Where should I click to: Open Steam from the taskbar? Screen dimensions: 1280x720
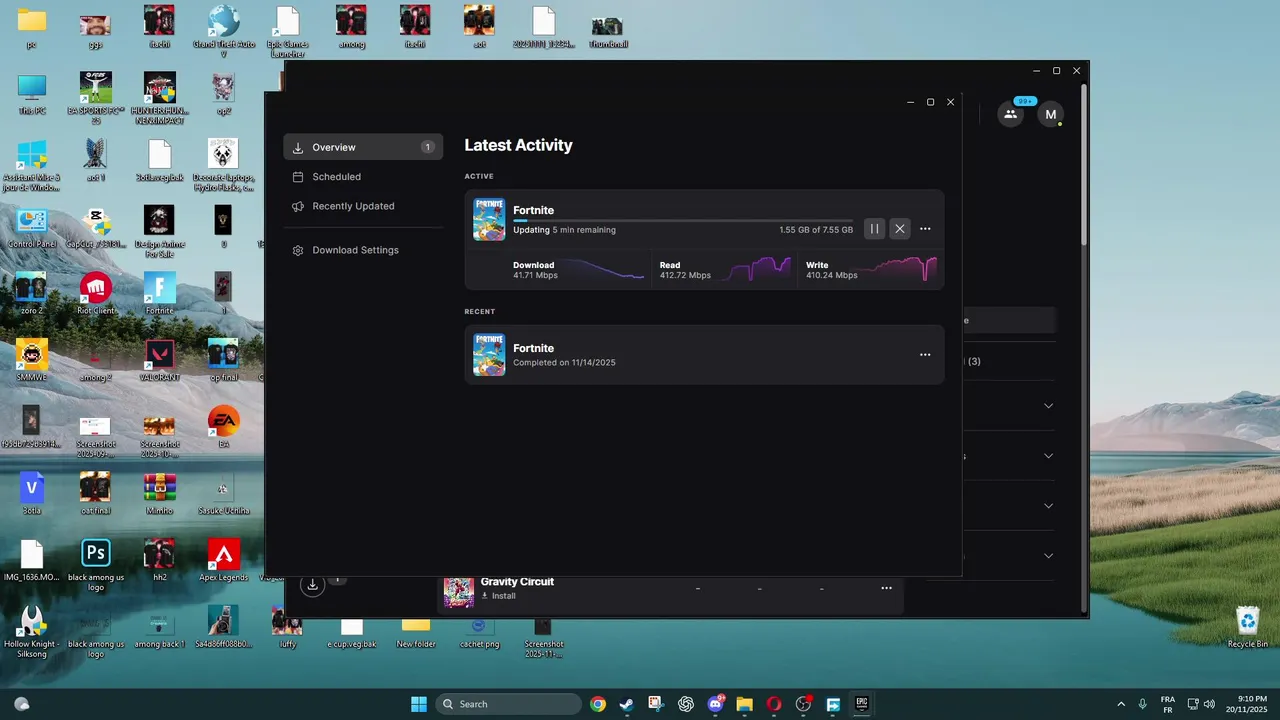[x=626, y=704]
